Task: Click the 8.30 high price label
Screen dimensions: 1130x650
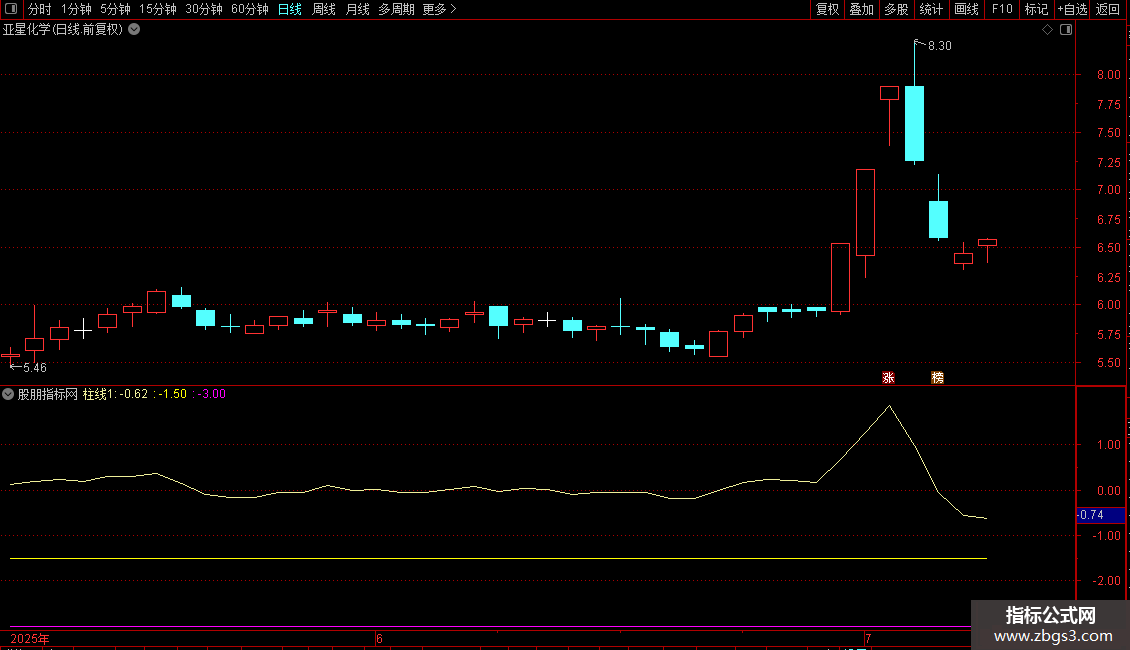Action: coord(940,45)
